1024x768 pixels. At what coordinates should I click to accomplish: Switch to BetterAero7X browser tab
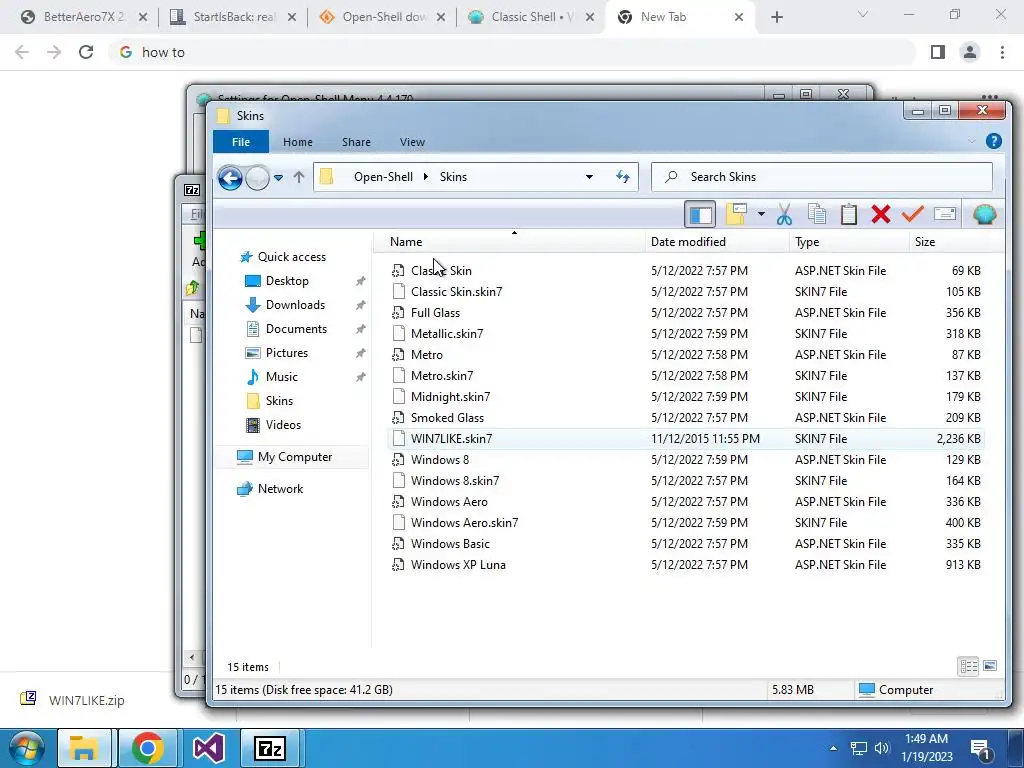83,17
